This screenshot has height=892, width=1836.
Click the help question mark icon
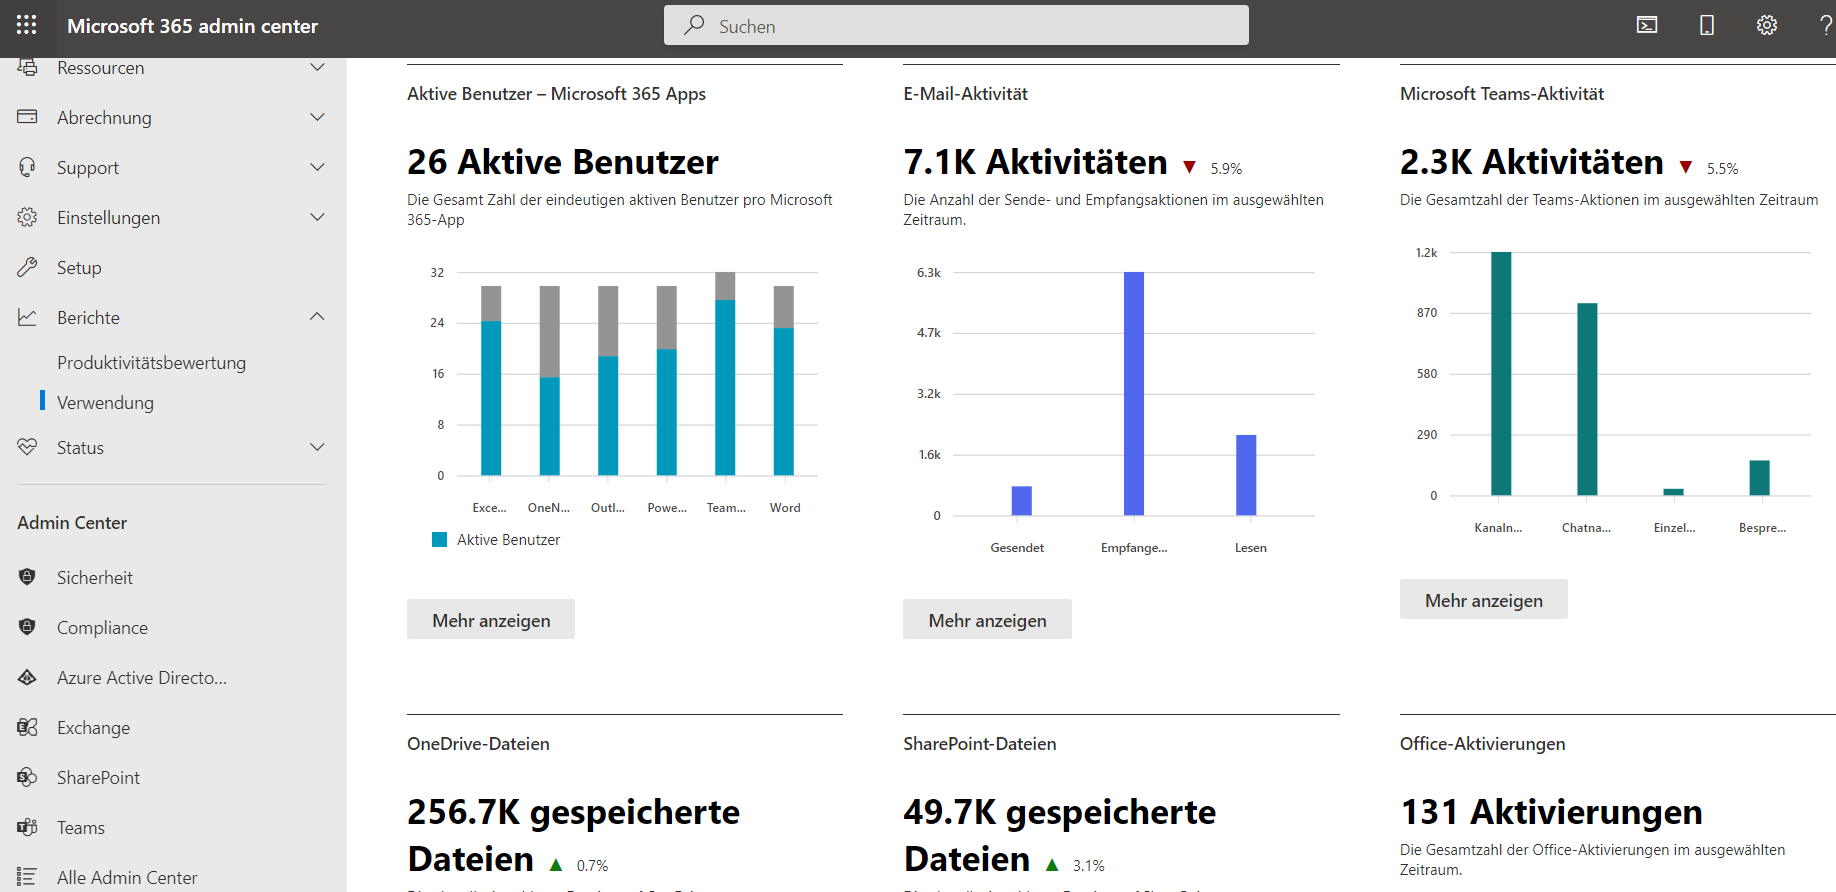point(1826,25)
